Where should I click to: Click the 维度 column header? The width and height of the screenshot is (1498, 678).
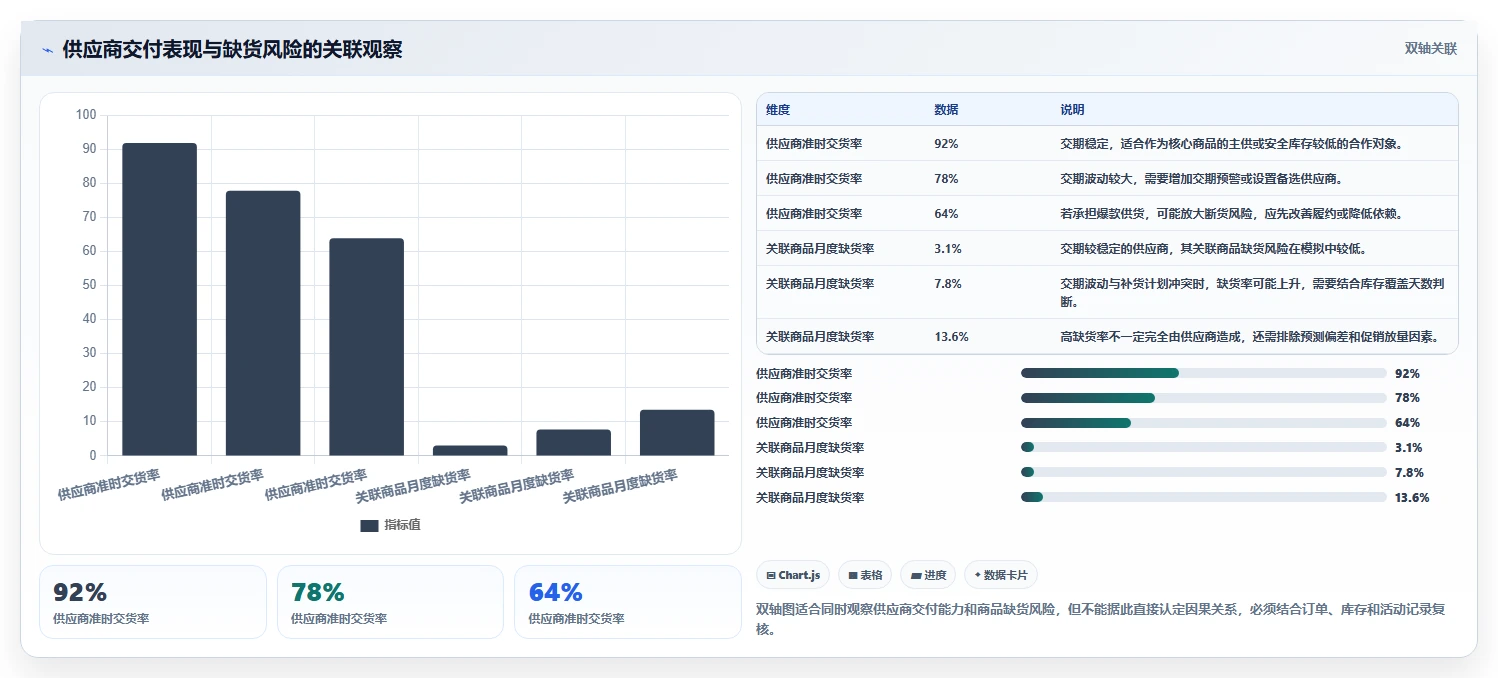click(778, 110)
